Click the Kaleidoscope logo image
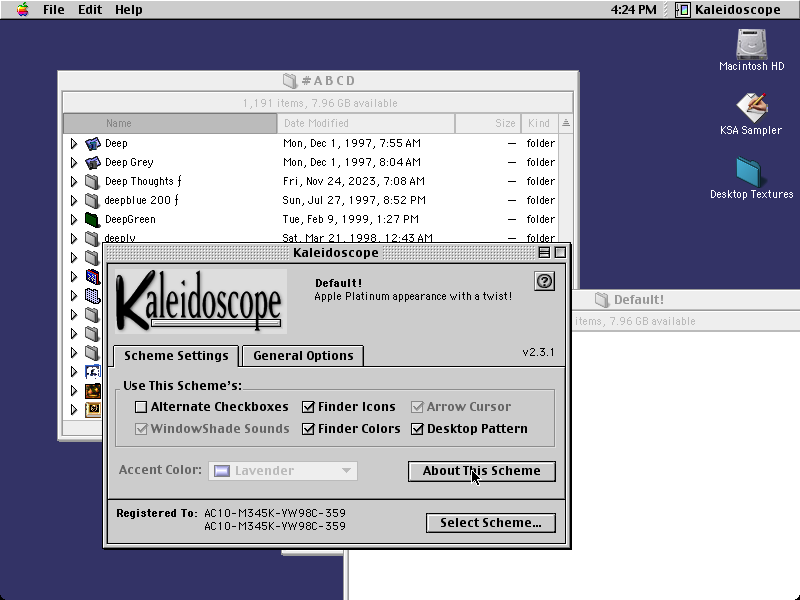Viewport: 800px width, 600px height. point(201,301)
